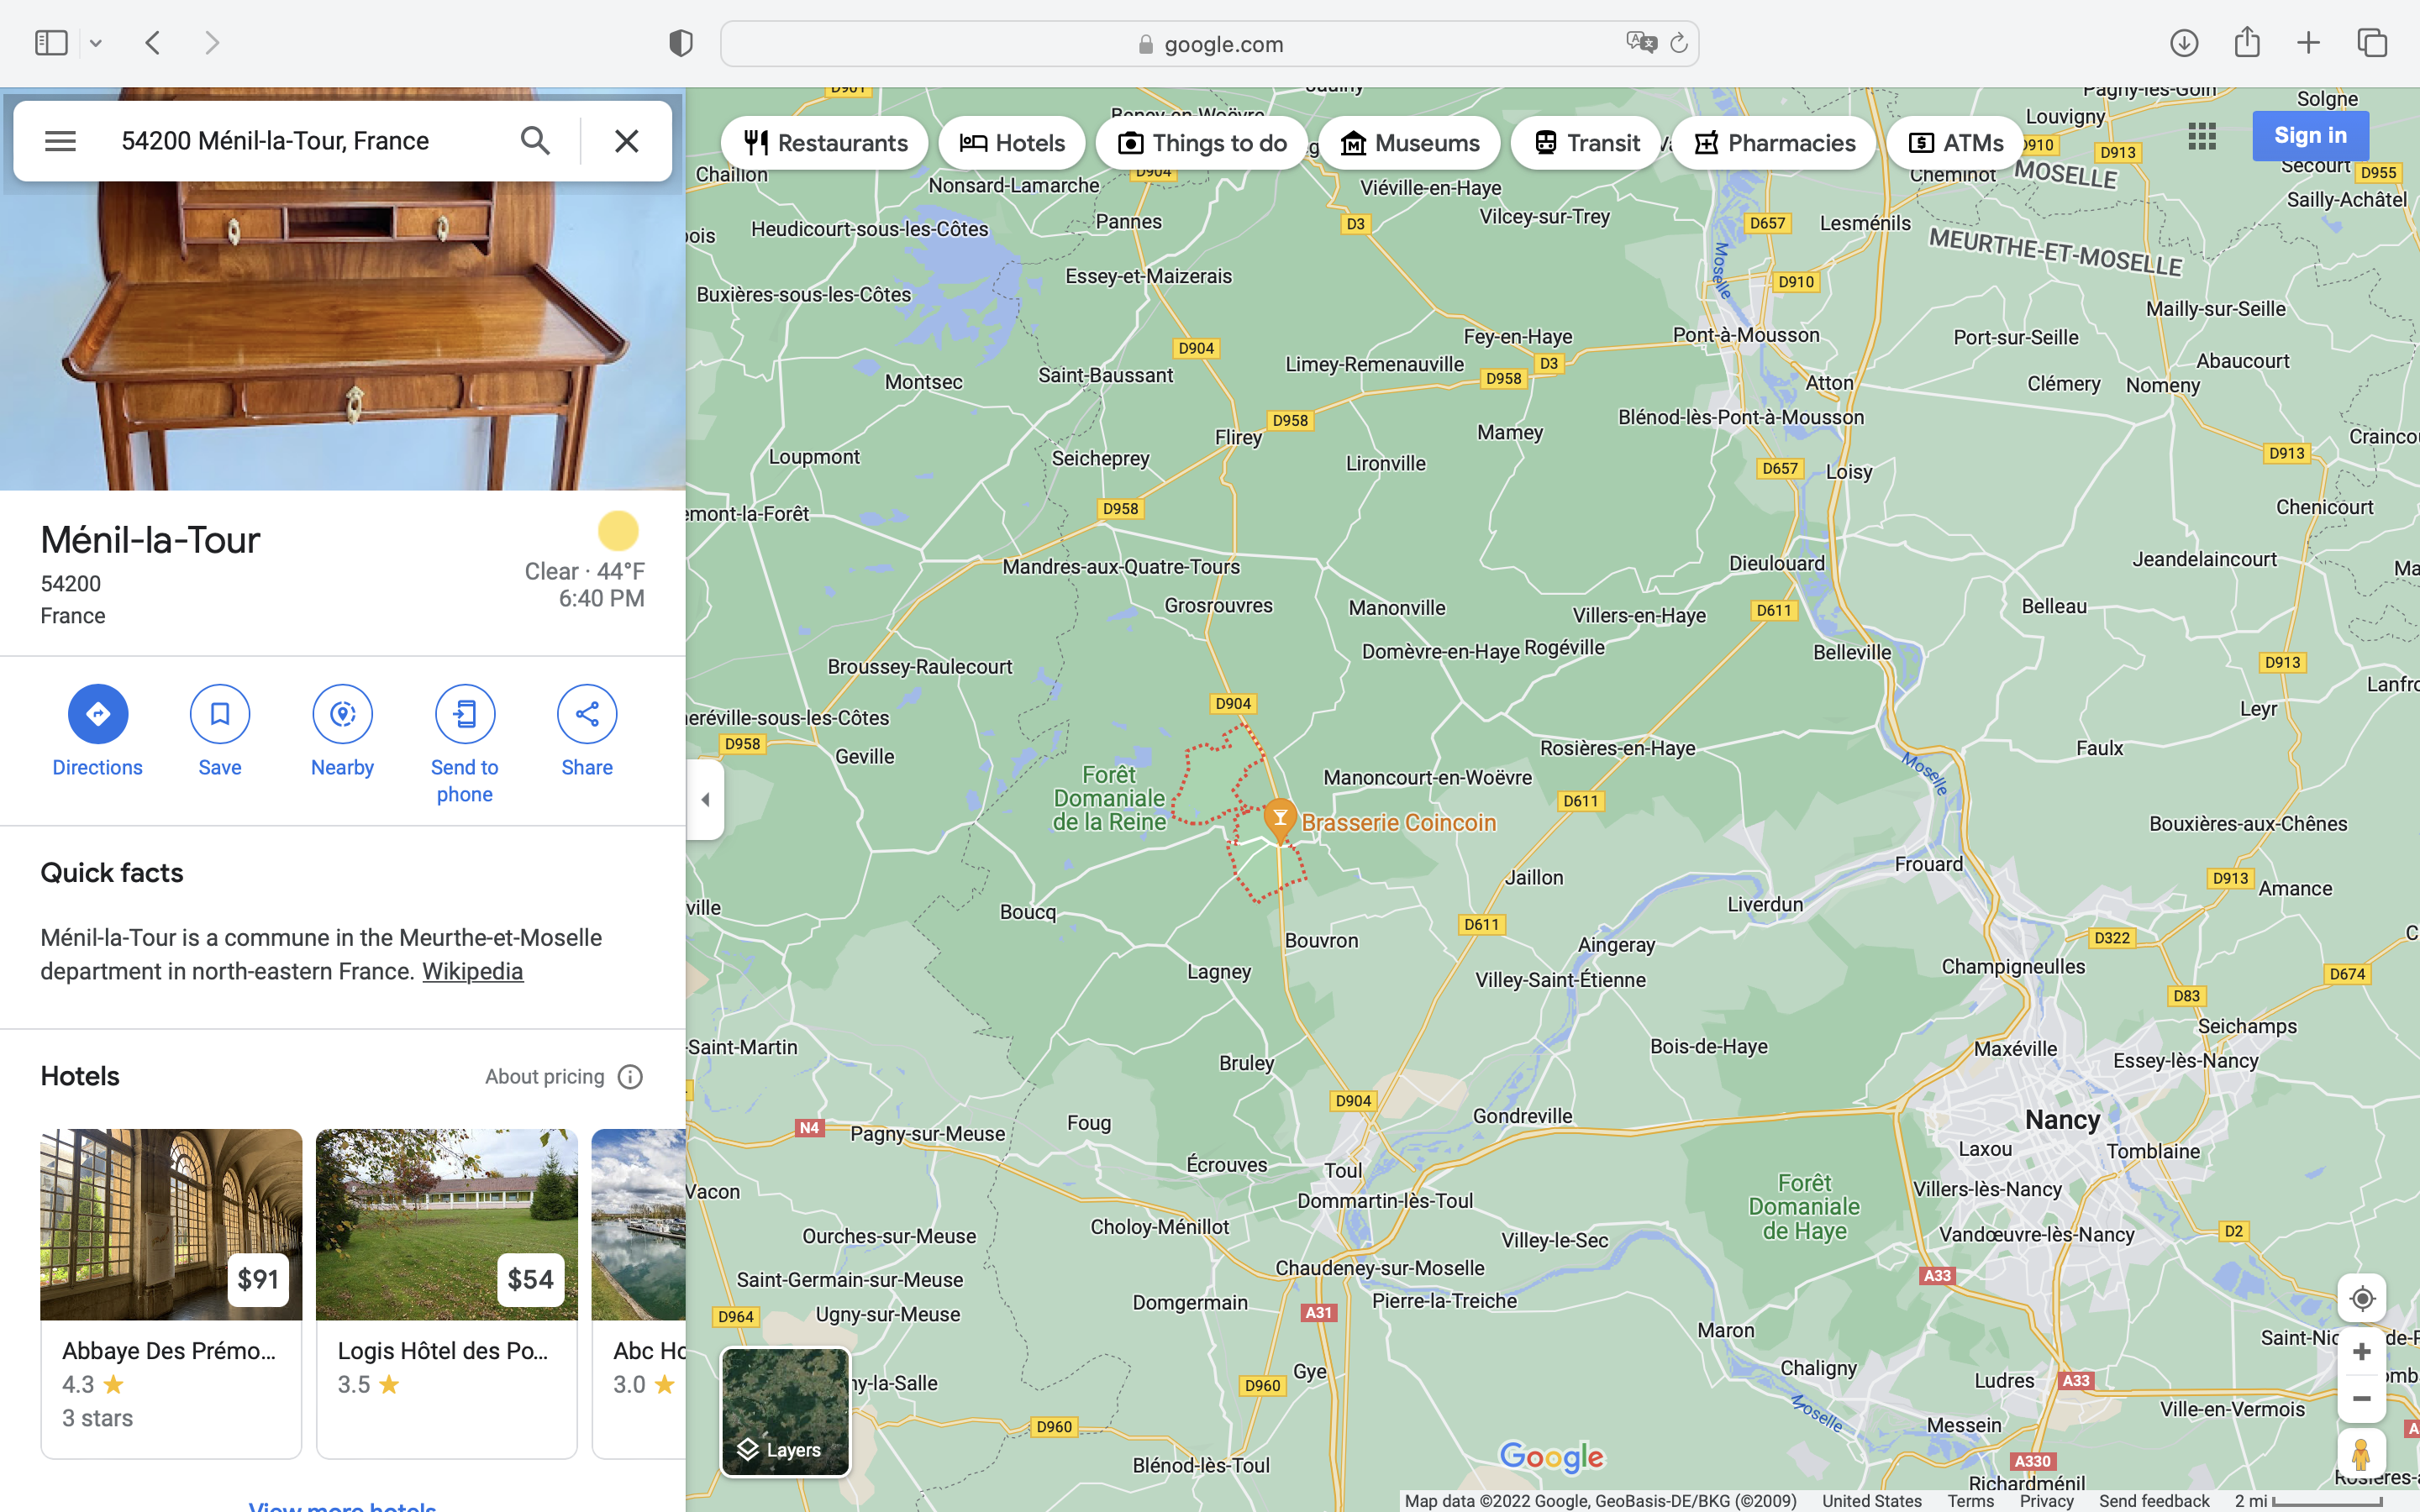Switch map view using Layers thumbnail

[785, 1411]
